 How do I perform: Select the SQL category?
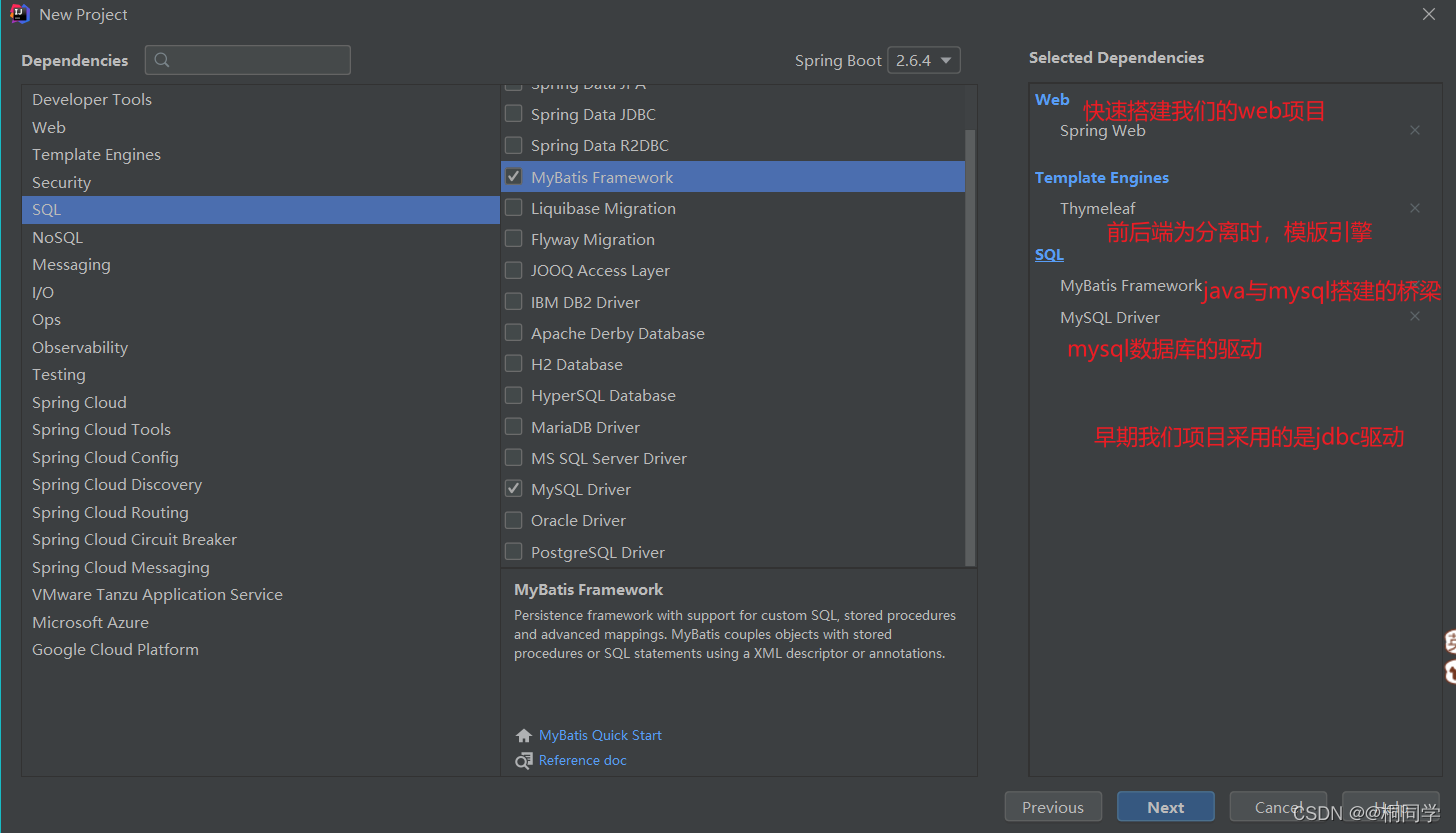click(x=260, y=209)
